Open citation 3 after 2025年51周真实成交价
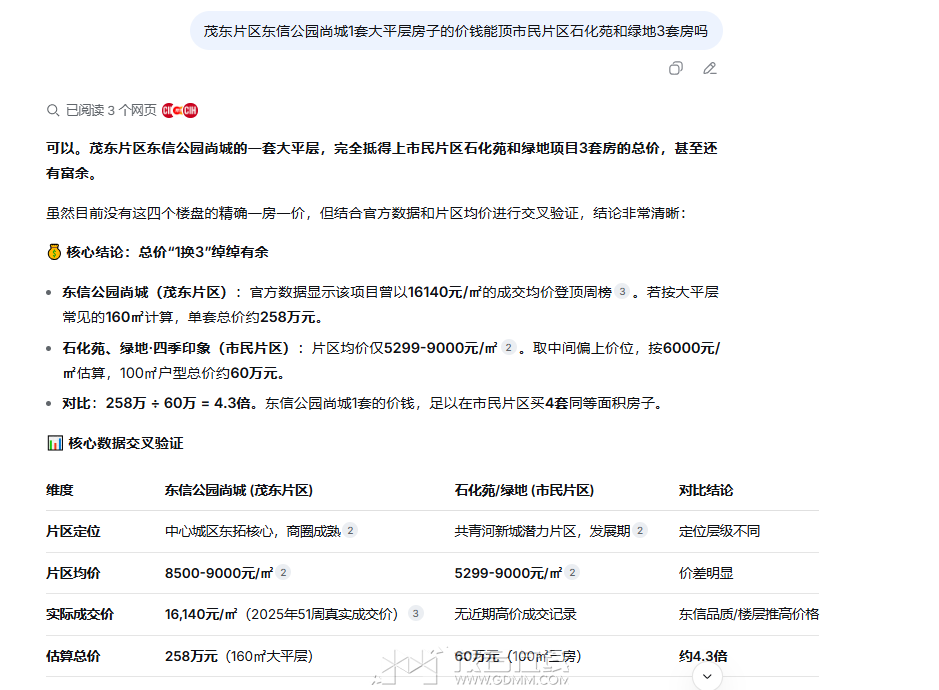The image size is (939, 690). coord(416,614)
